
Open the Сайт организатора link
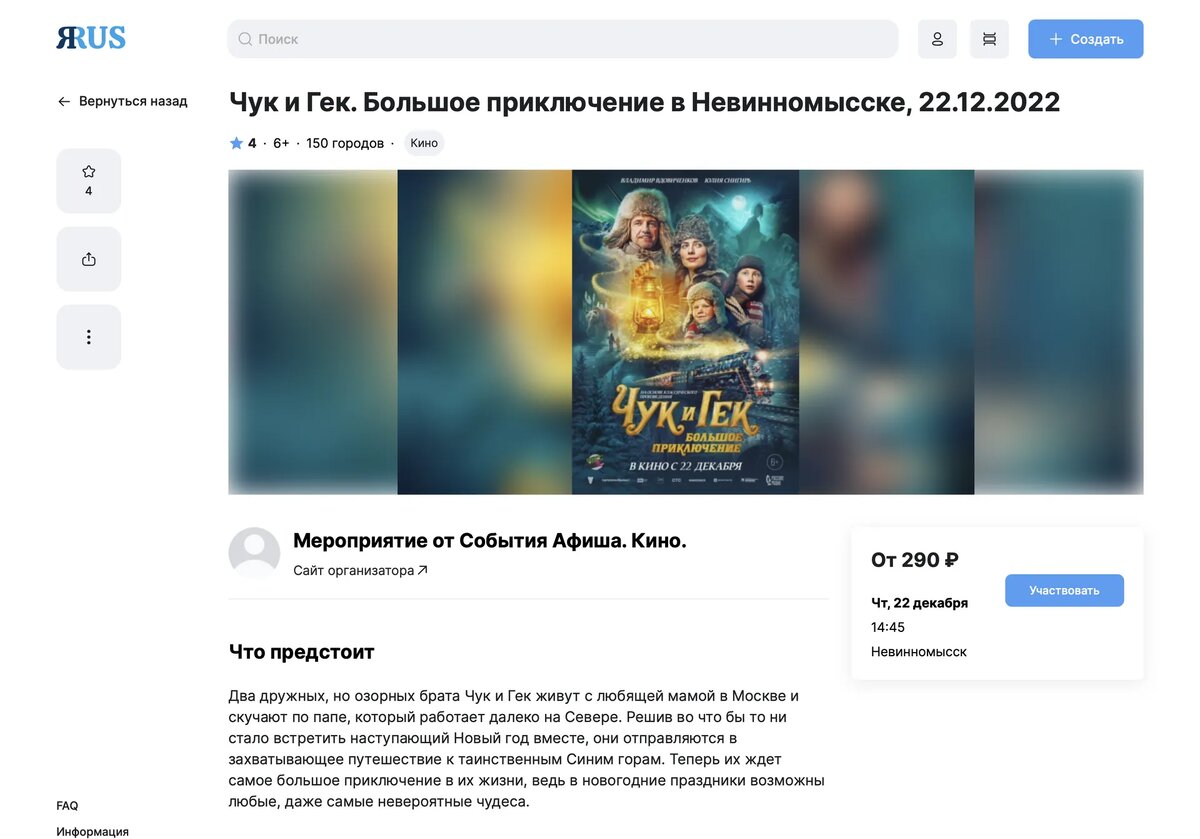click(360, 570)
